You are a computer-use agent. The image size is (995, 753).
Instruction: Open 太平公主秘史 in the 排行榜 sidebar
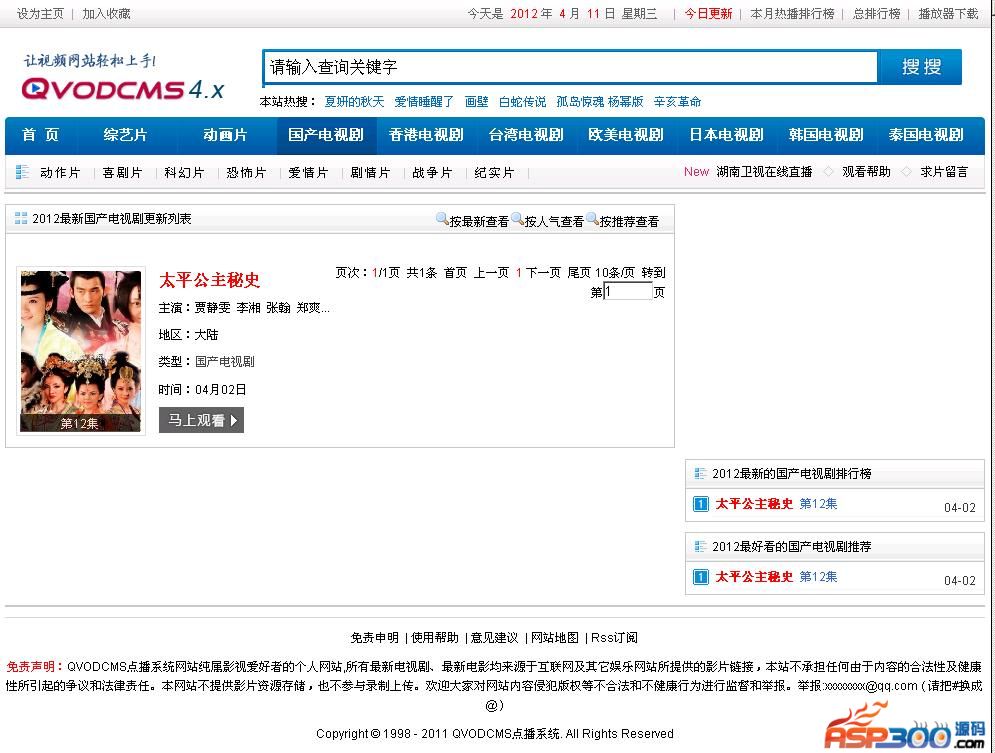[754, 504]
